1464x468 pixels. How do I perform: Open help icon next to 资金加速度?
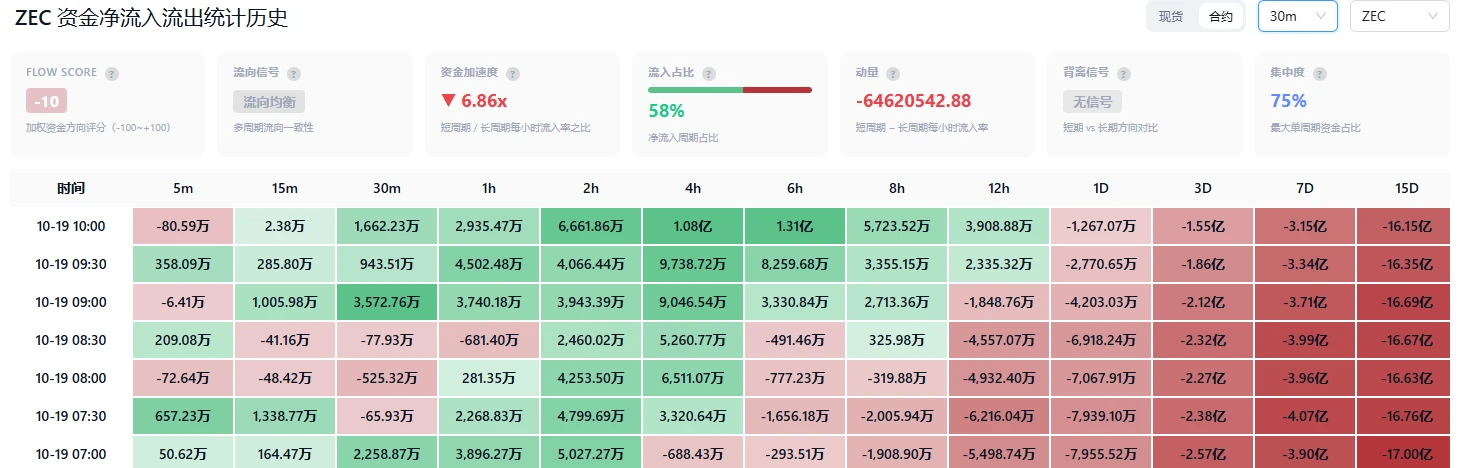point(513,74)
